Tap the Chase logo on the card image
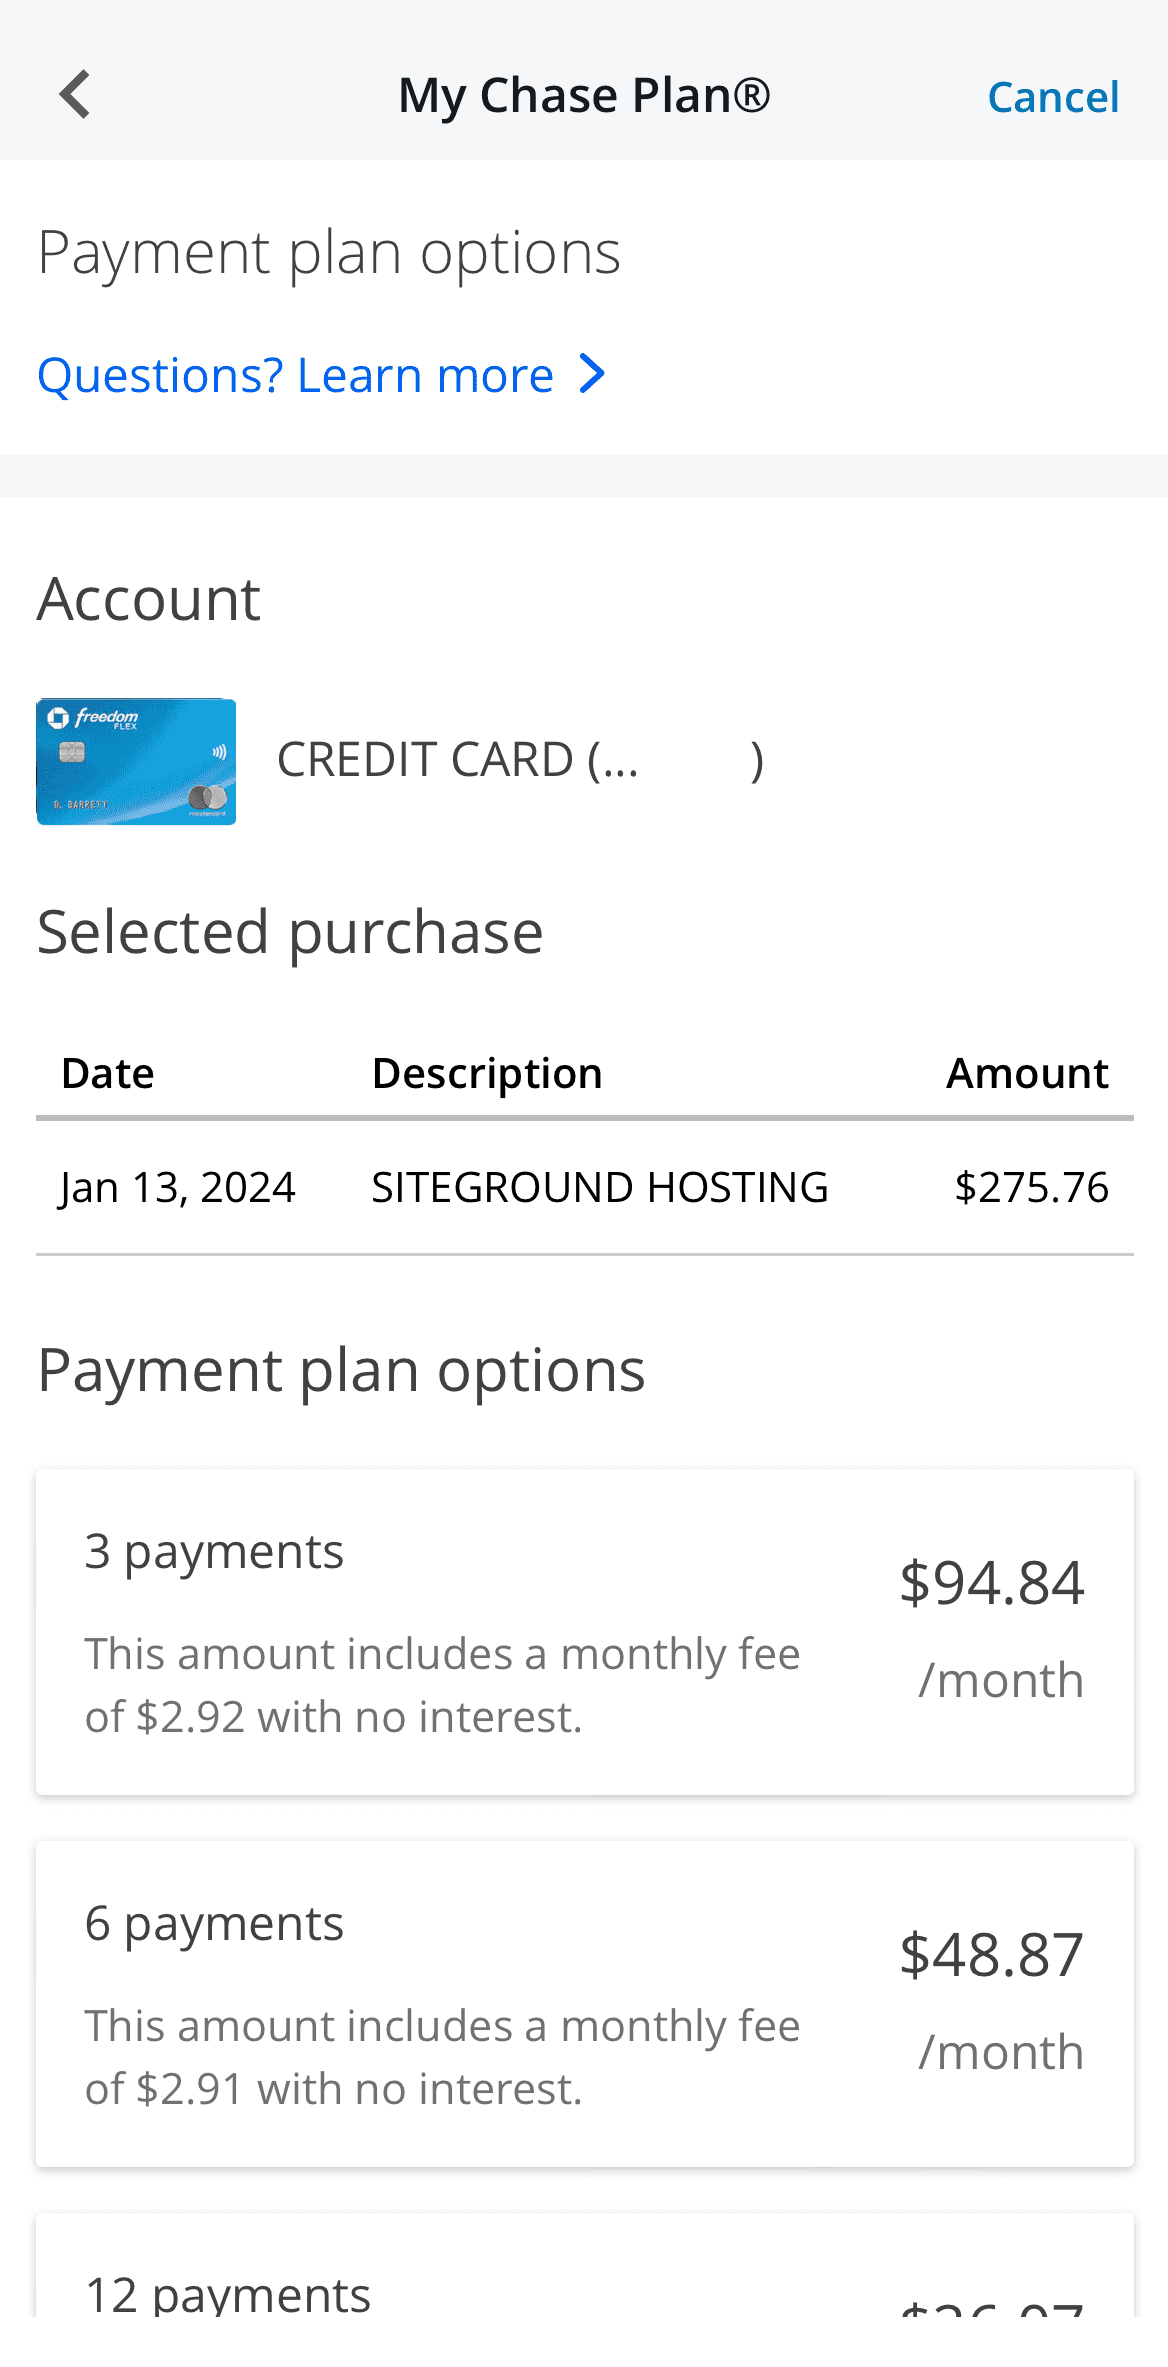Image resolution: width=1168 pixels, height=2367 pixels. coord(58,719)
